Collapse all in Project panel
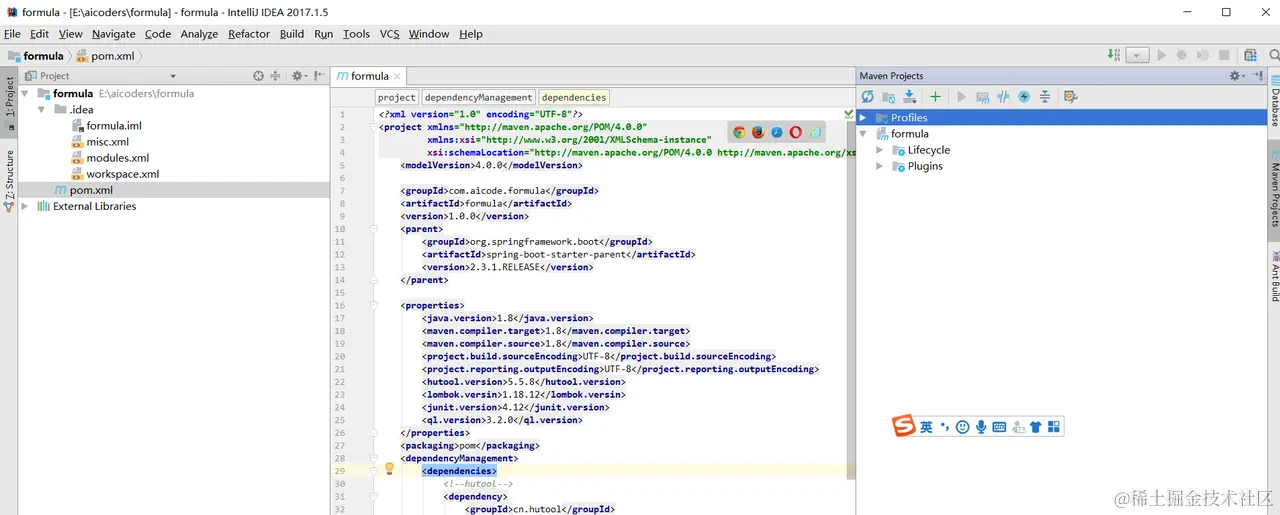 point(276,76)
